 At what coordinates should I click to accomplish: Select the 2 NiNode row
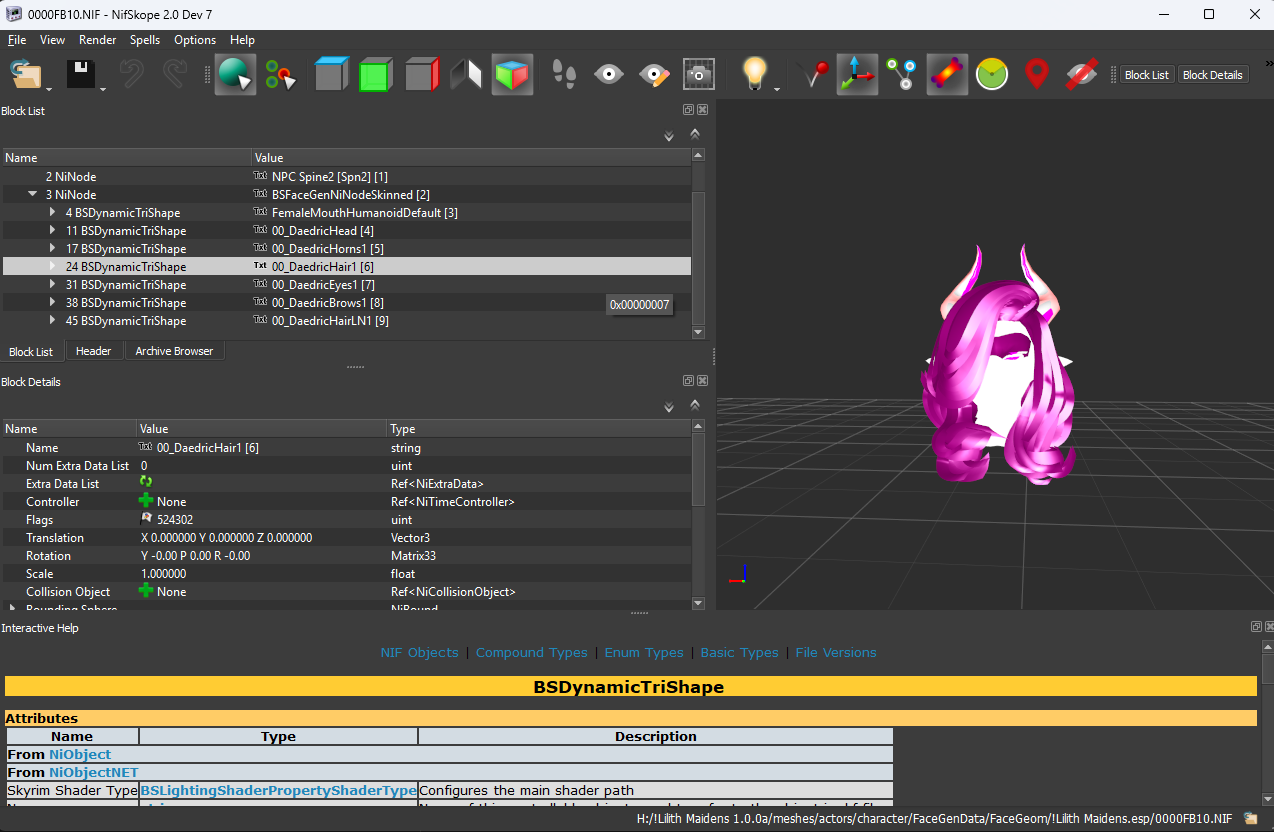pos(346,176)
